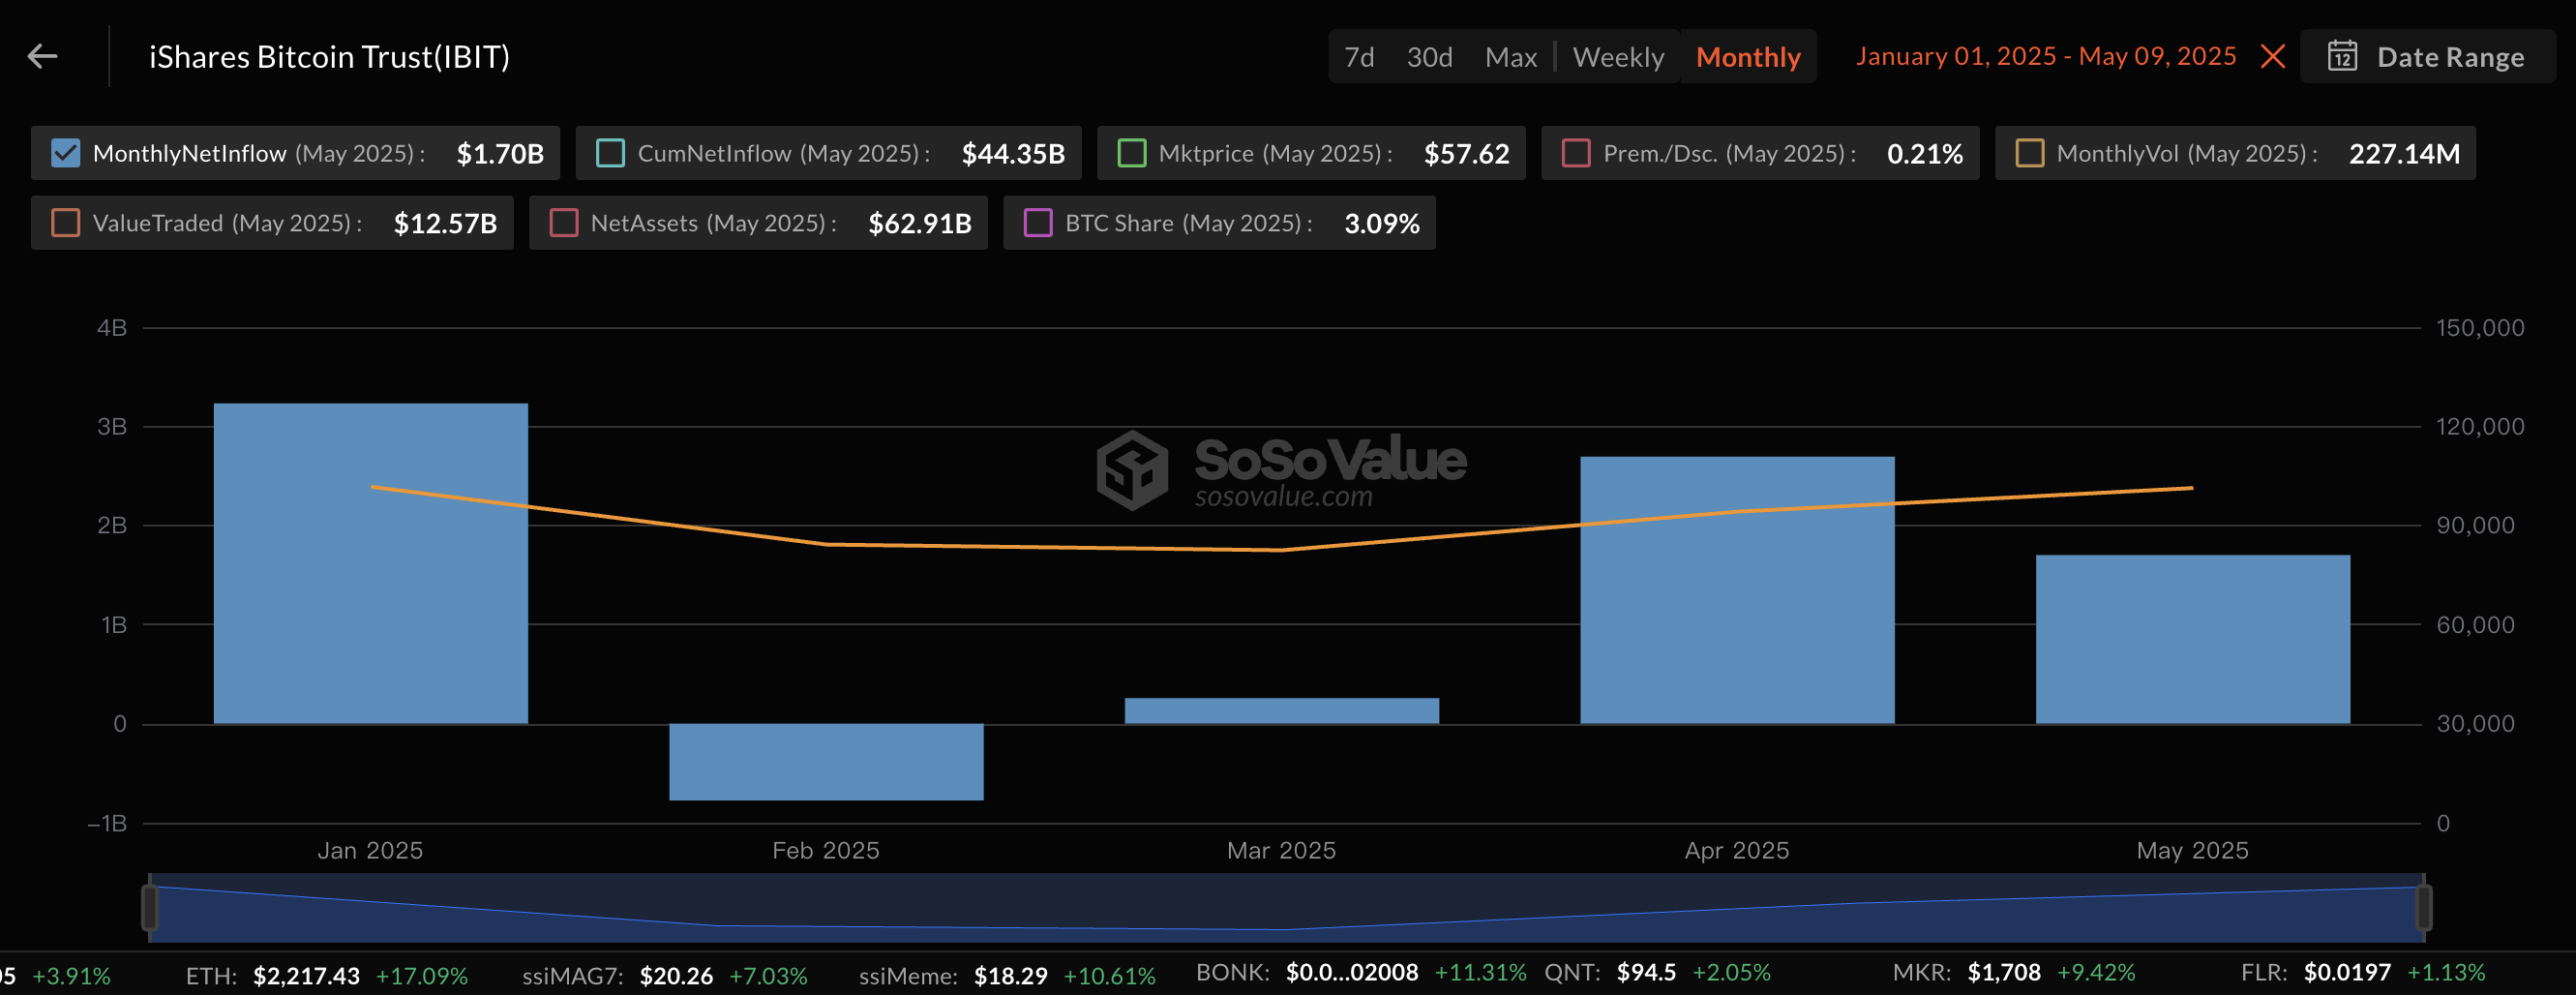
Task: Enable the CumNetInflow series checkbox
Action: coord(610,153)
